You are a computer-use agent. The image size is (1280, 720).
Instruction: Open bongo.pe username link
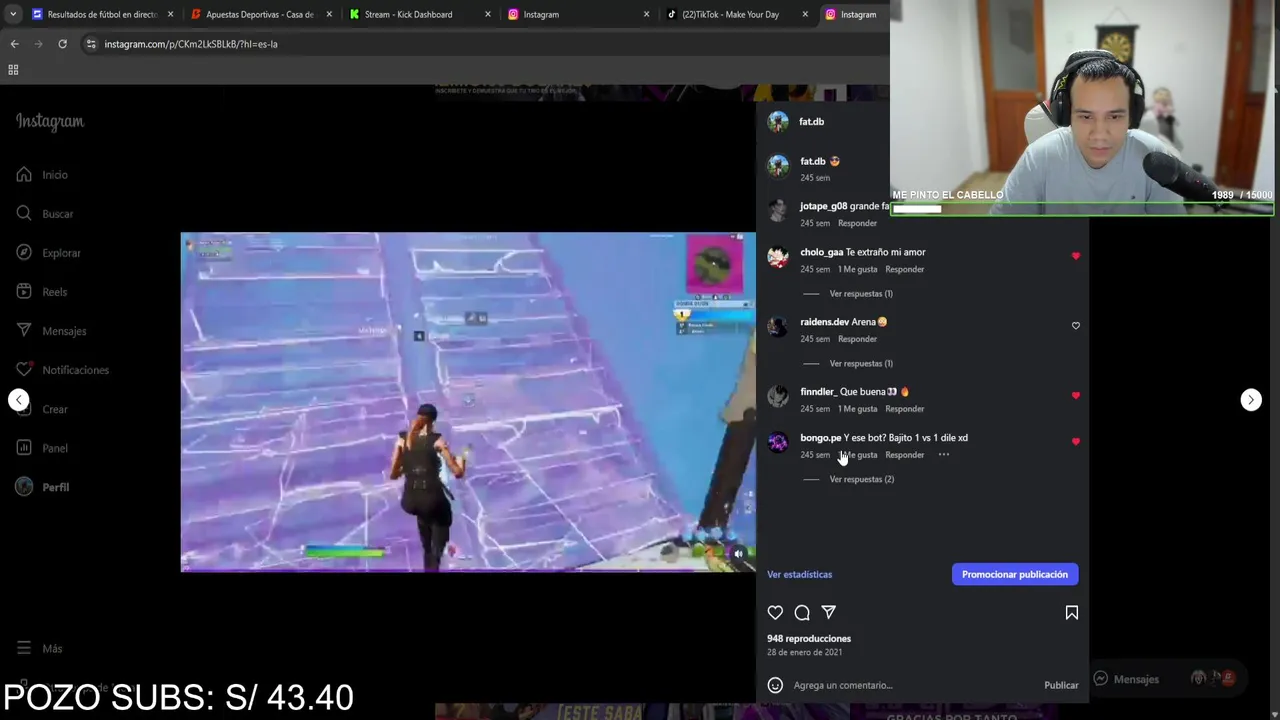click(x=820, y=438)
